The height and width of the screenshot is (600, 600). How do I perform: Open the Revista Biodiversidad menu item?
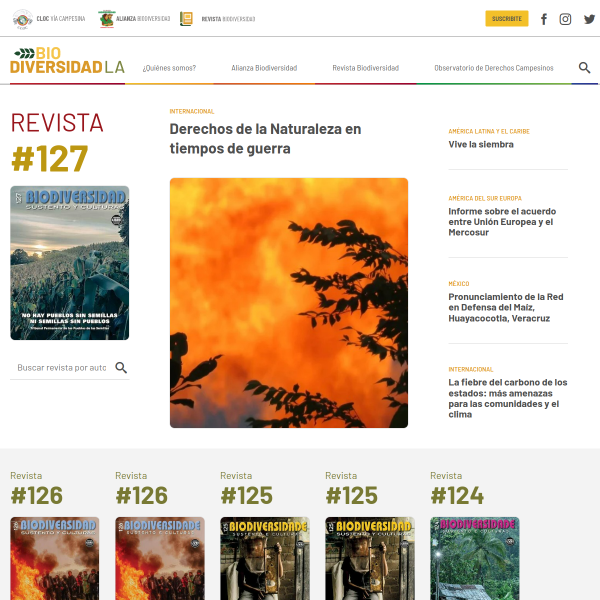point(365,68)
